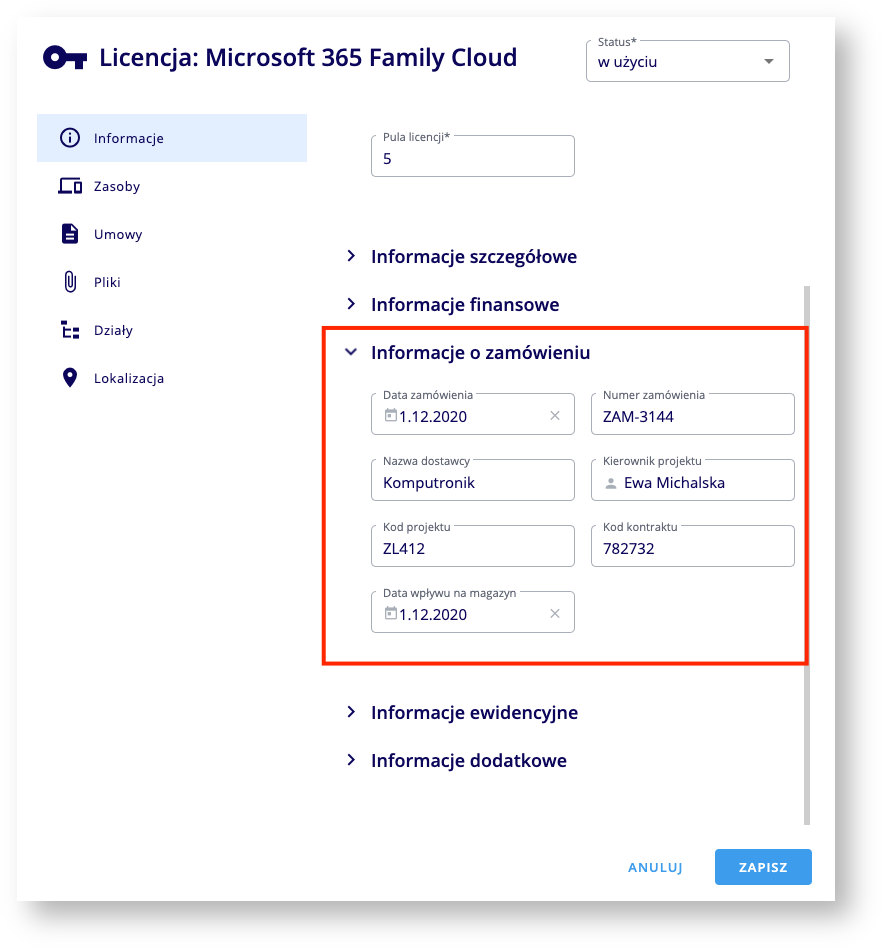Click the ZAPISZ button
Screen dimensions: 883x949
pos(763,867)
